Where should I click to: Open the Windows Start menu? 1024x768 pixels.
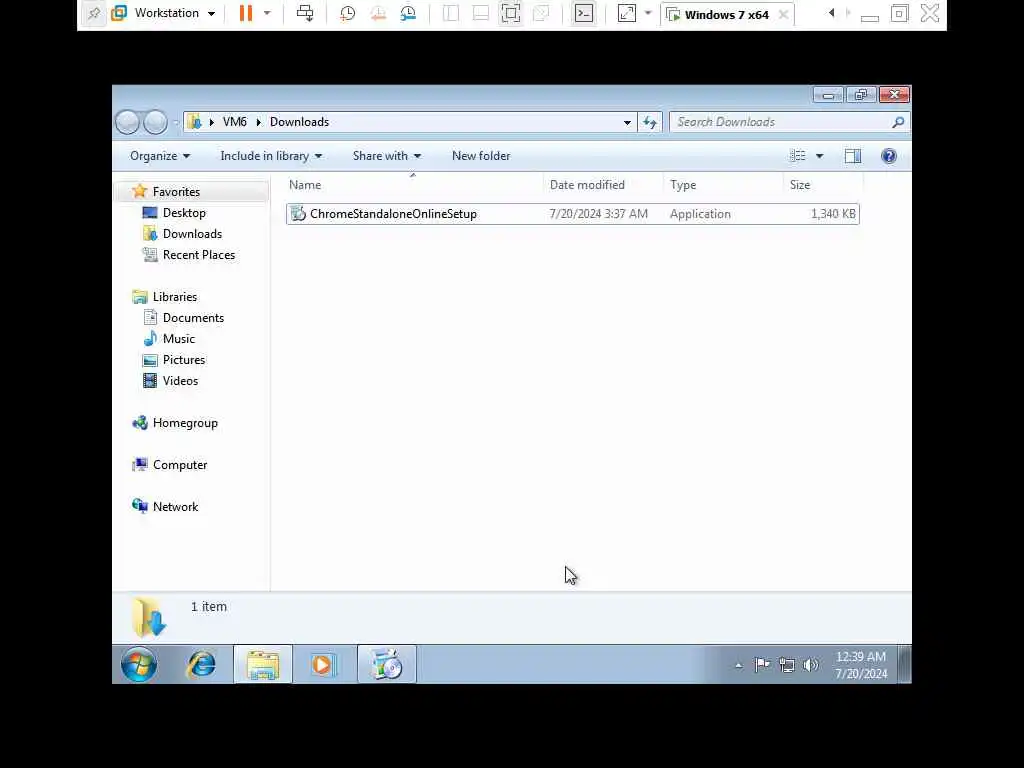[x=138, y=665]
